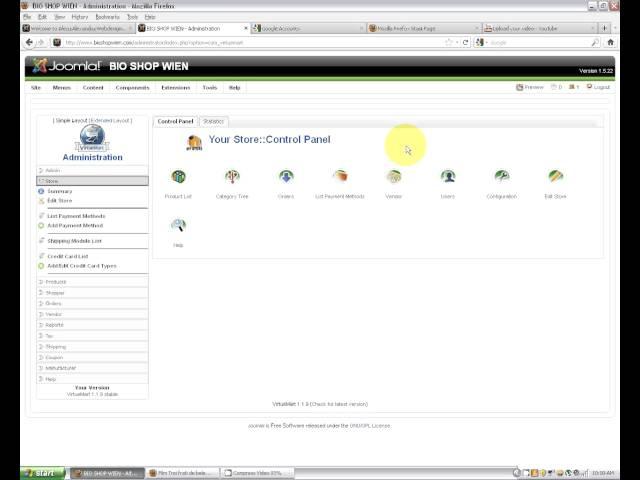Viewport: 640px width, 480px height.
Task: Click the Check for latest version link
Action: point(339,404)
